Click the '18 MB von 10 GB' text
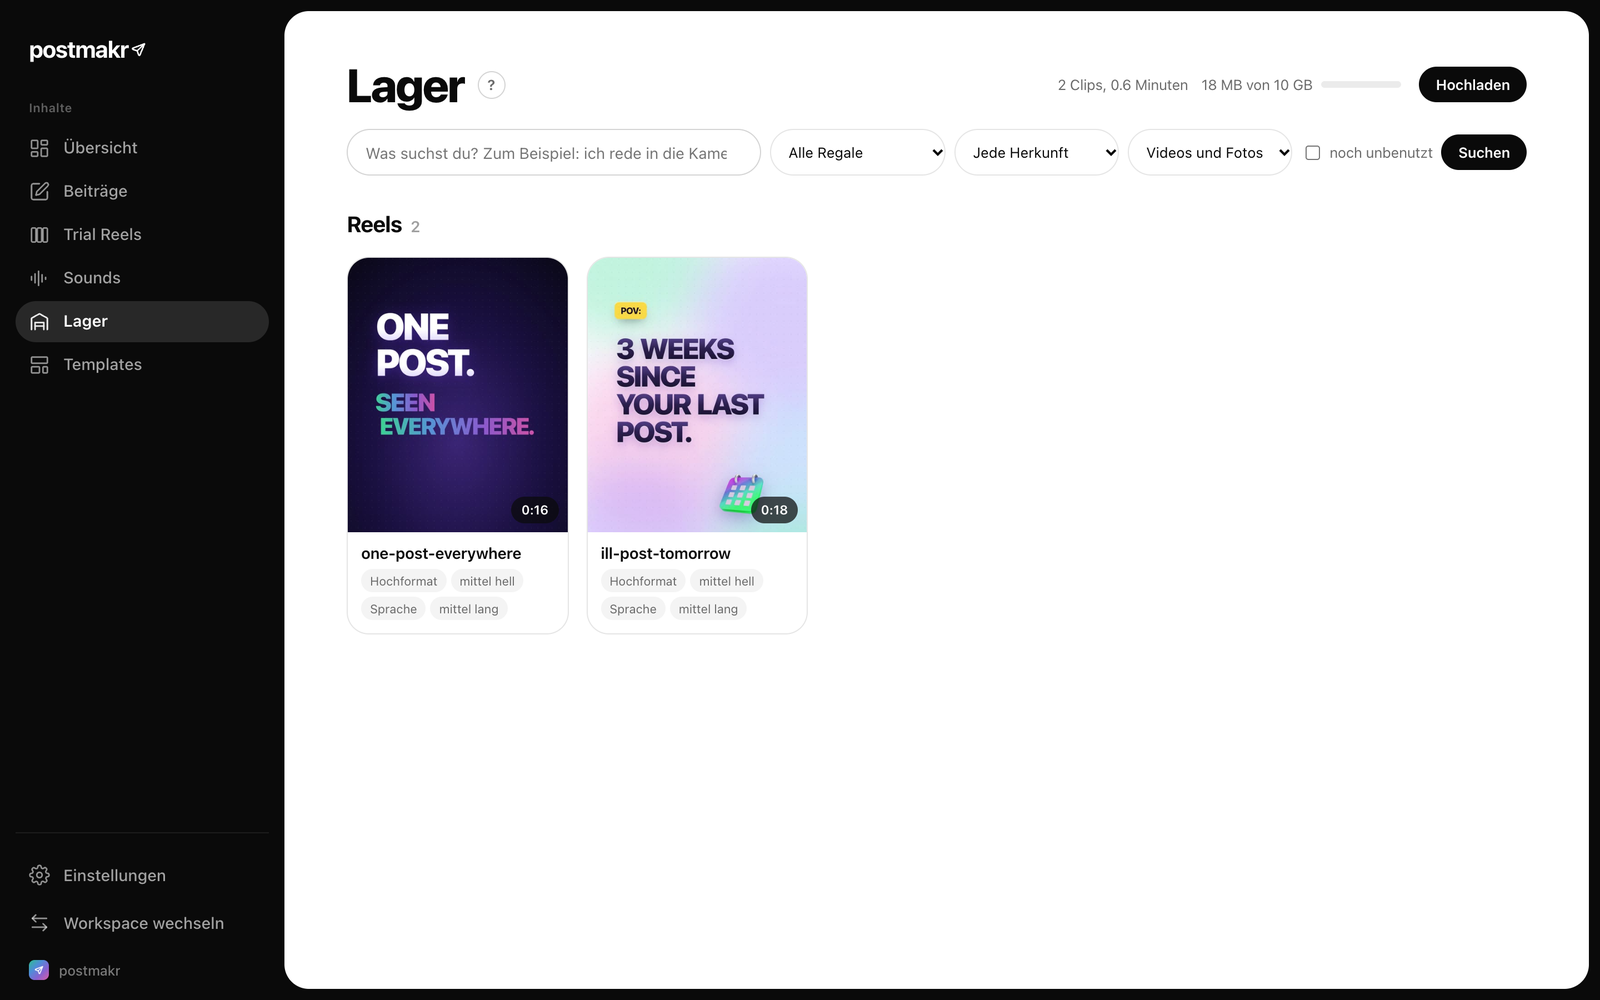 [x=1257, y=85]
